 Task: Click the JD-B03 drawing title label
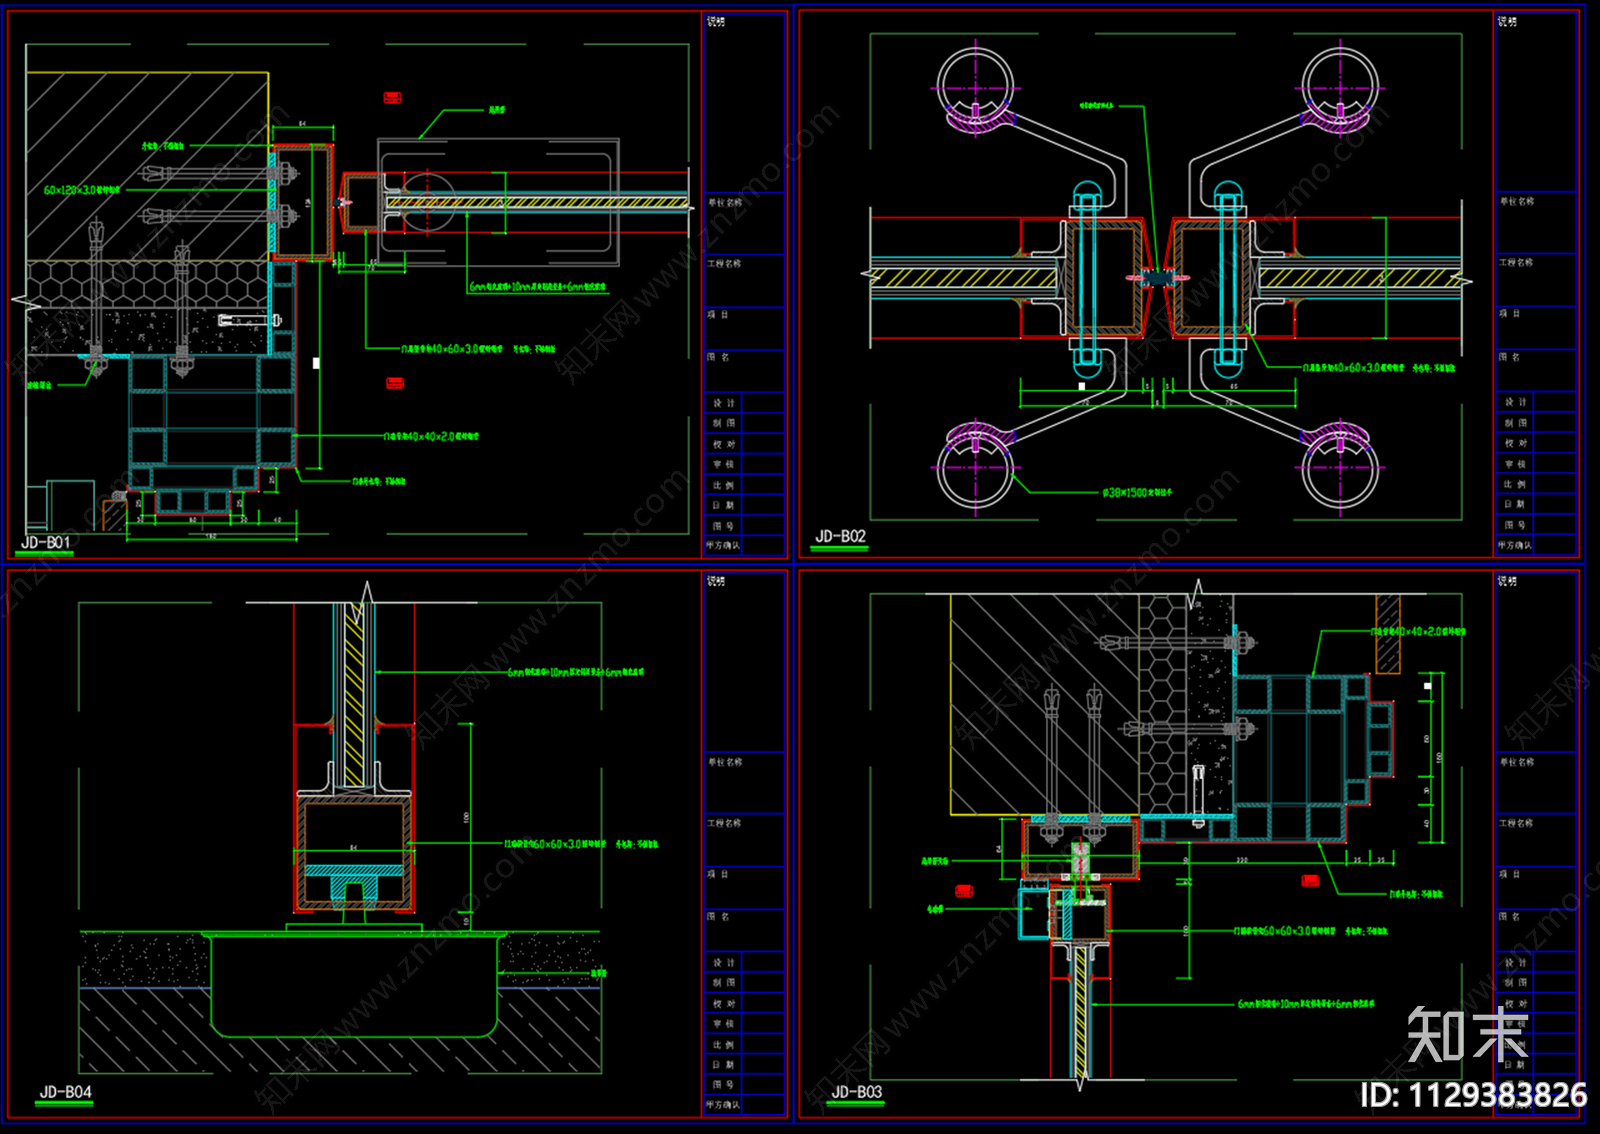pos(857,1092)
